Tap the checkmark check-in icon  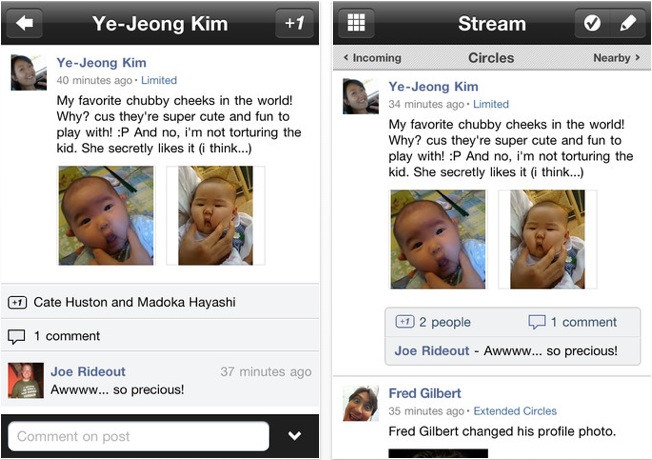592,23
